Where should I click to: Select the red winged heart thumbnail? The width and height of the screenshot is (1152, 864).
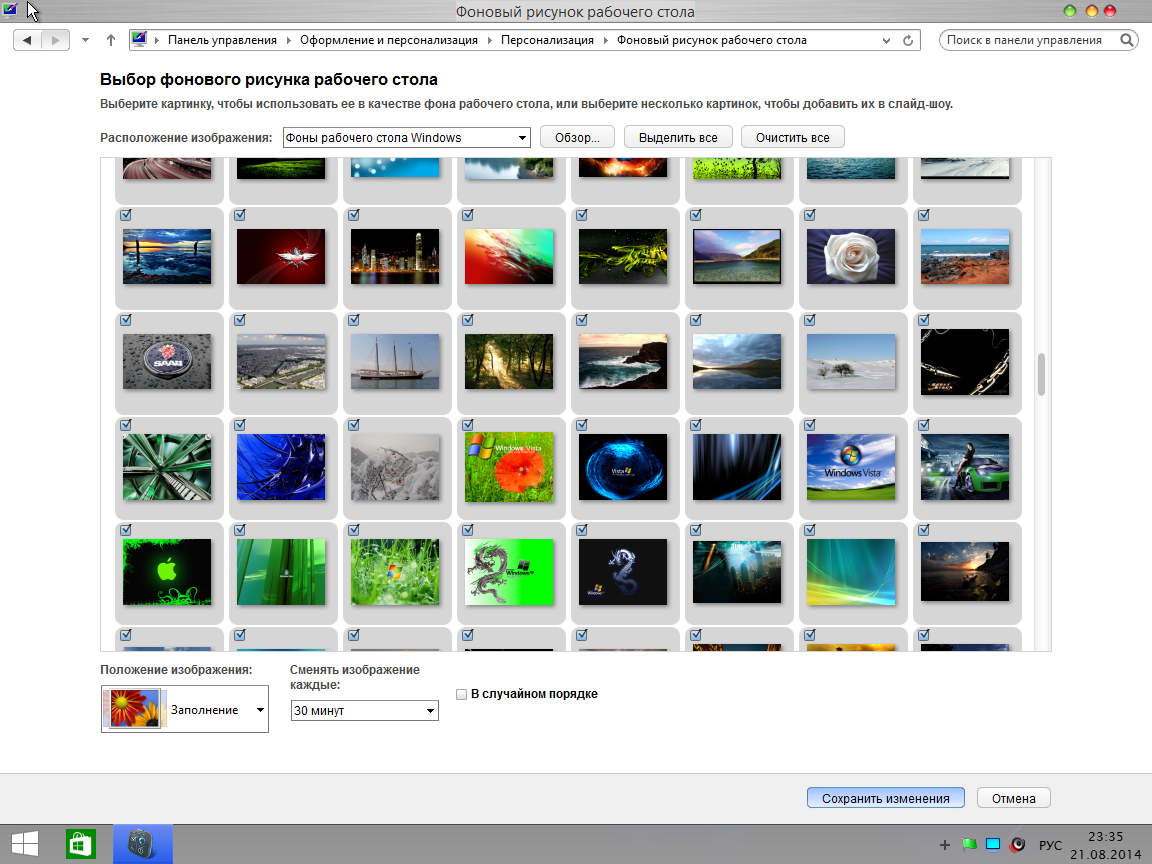[x=281, y=256]
